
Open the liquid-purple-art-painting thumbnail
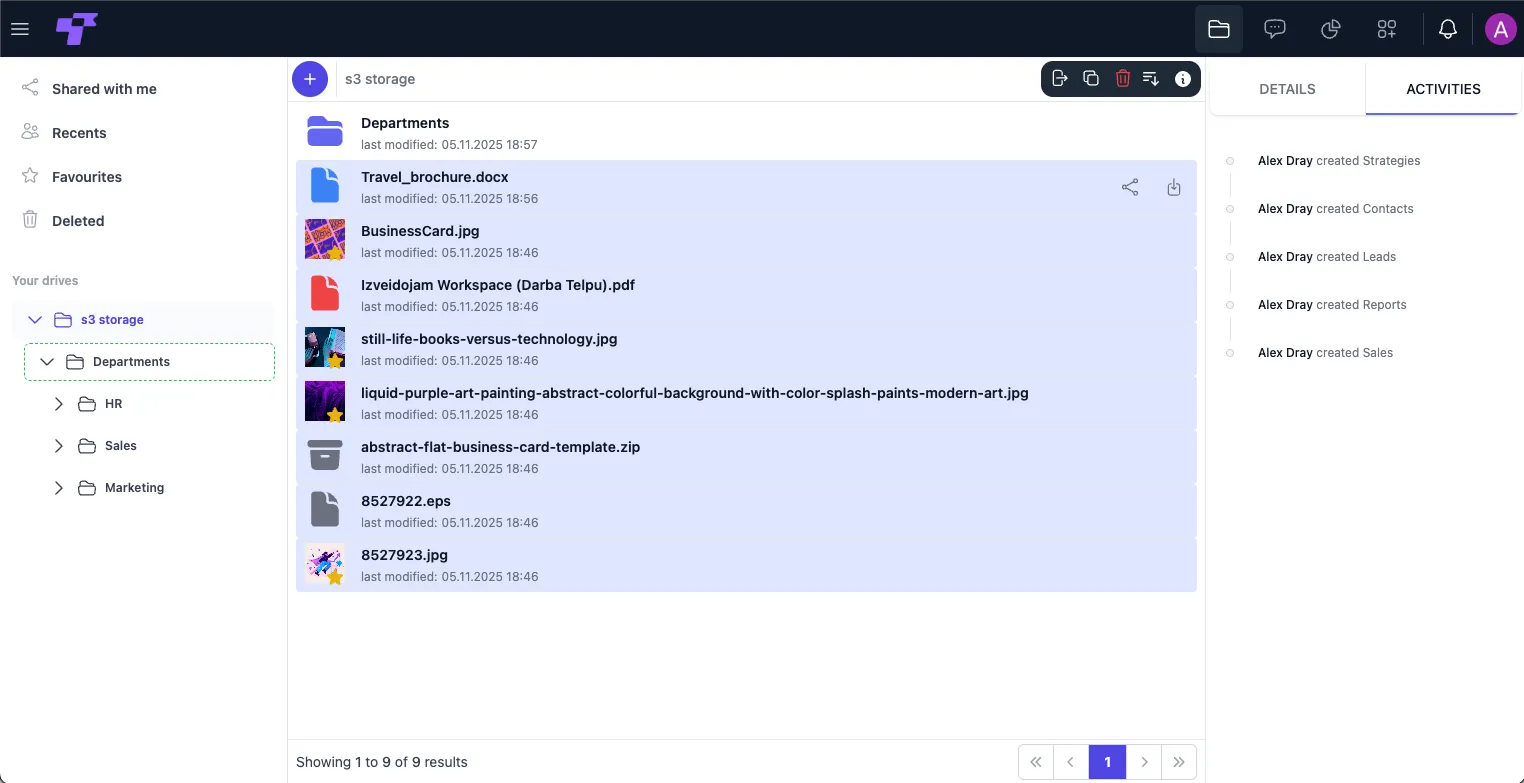tap(325, 403)
